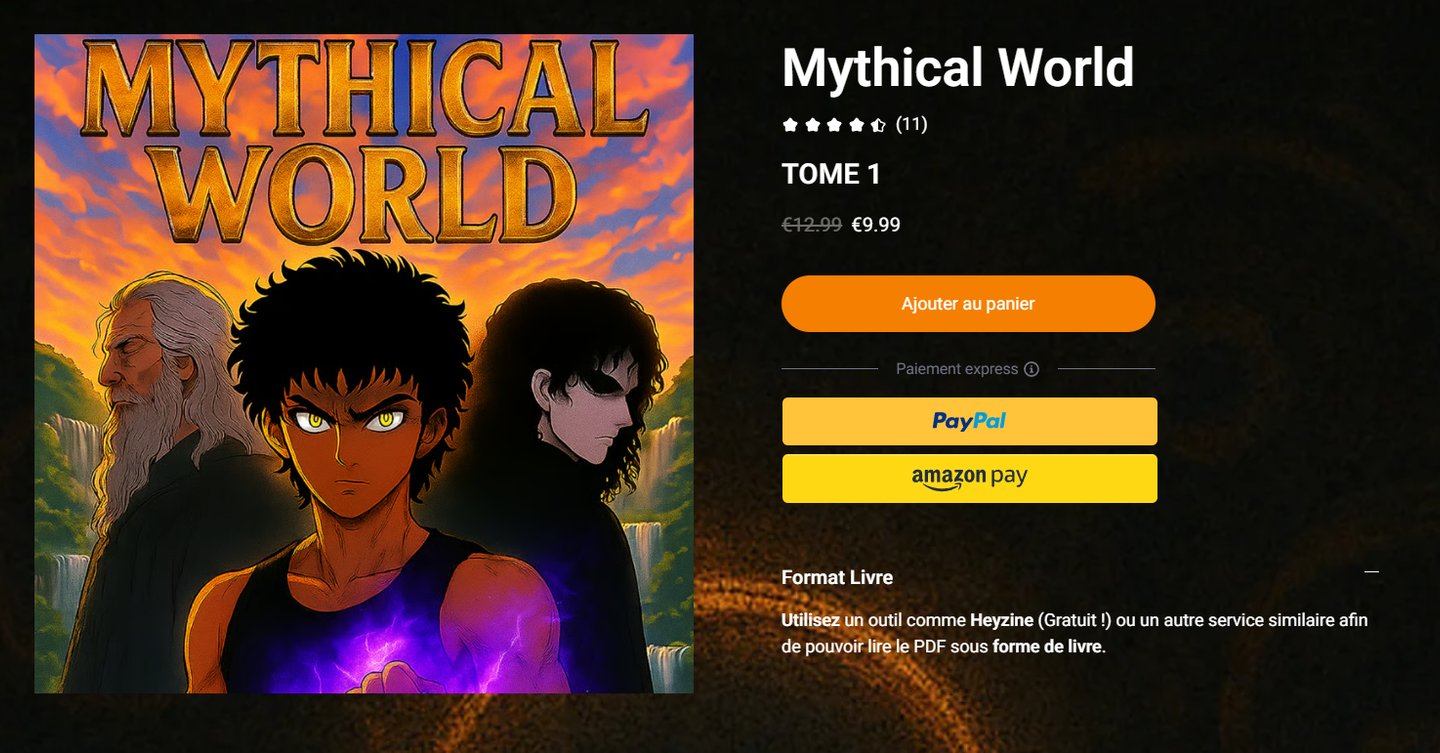The width and height of the screenshot is (1440, 753).
Task: Click the crossed-out €12.99 price
Action: (812, 225)
